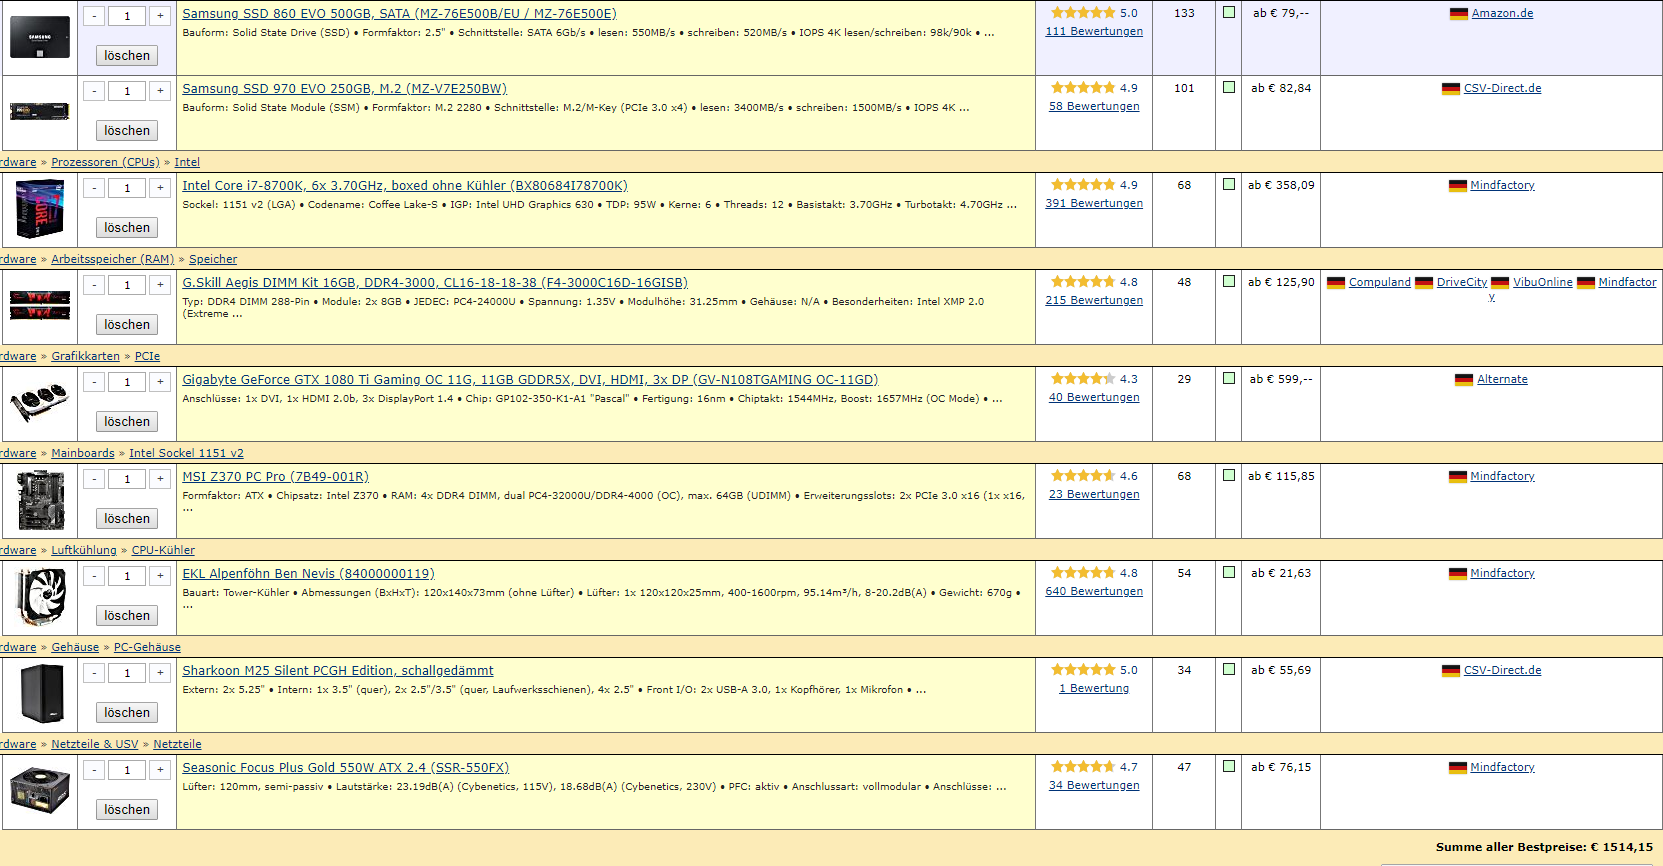Screen dimensions: 1663x866
Task: Open the Compuland shop link
Action: [1379, 282]
